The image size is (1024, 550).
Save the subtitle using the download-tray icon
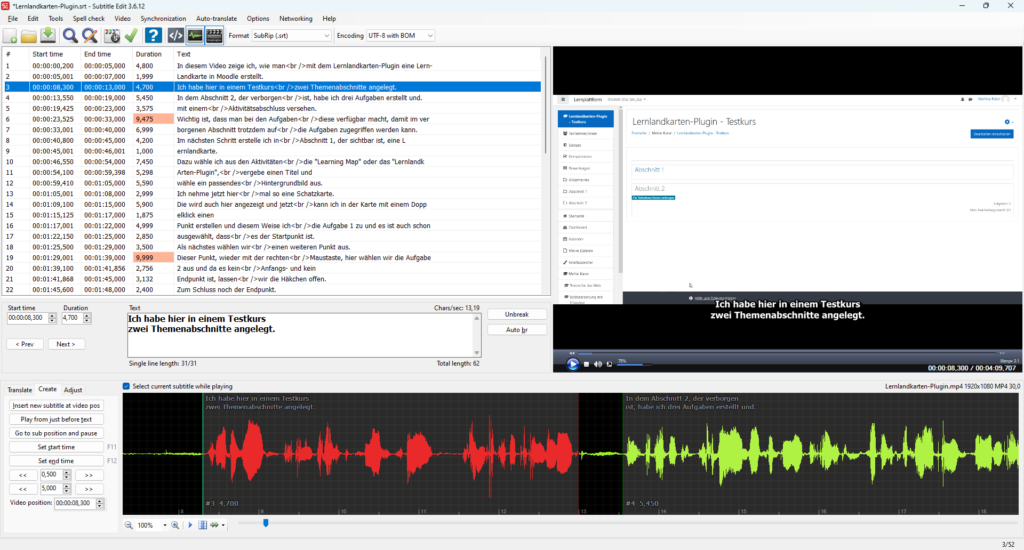tap(48, 36)
